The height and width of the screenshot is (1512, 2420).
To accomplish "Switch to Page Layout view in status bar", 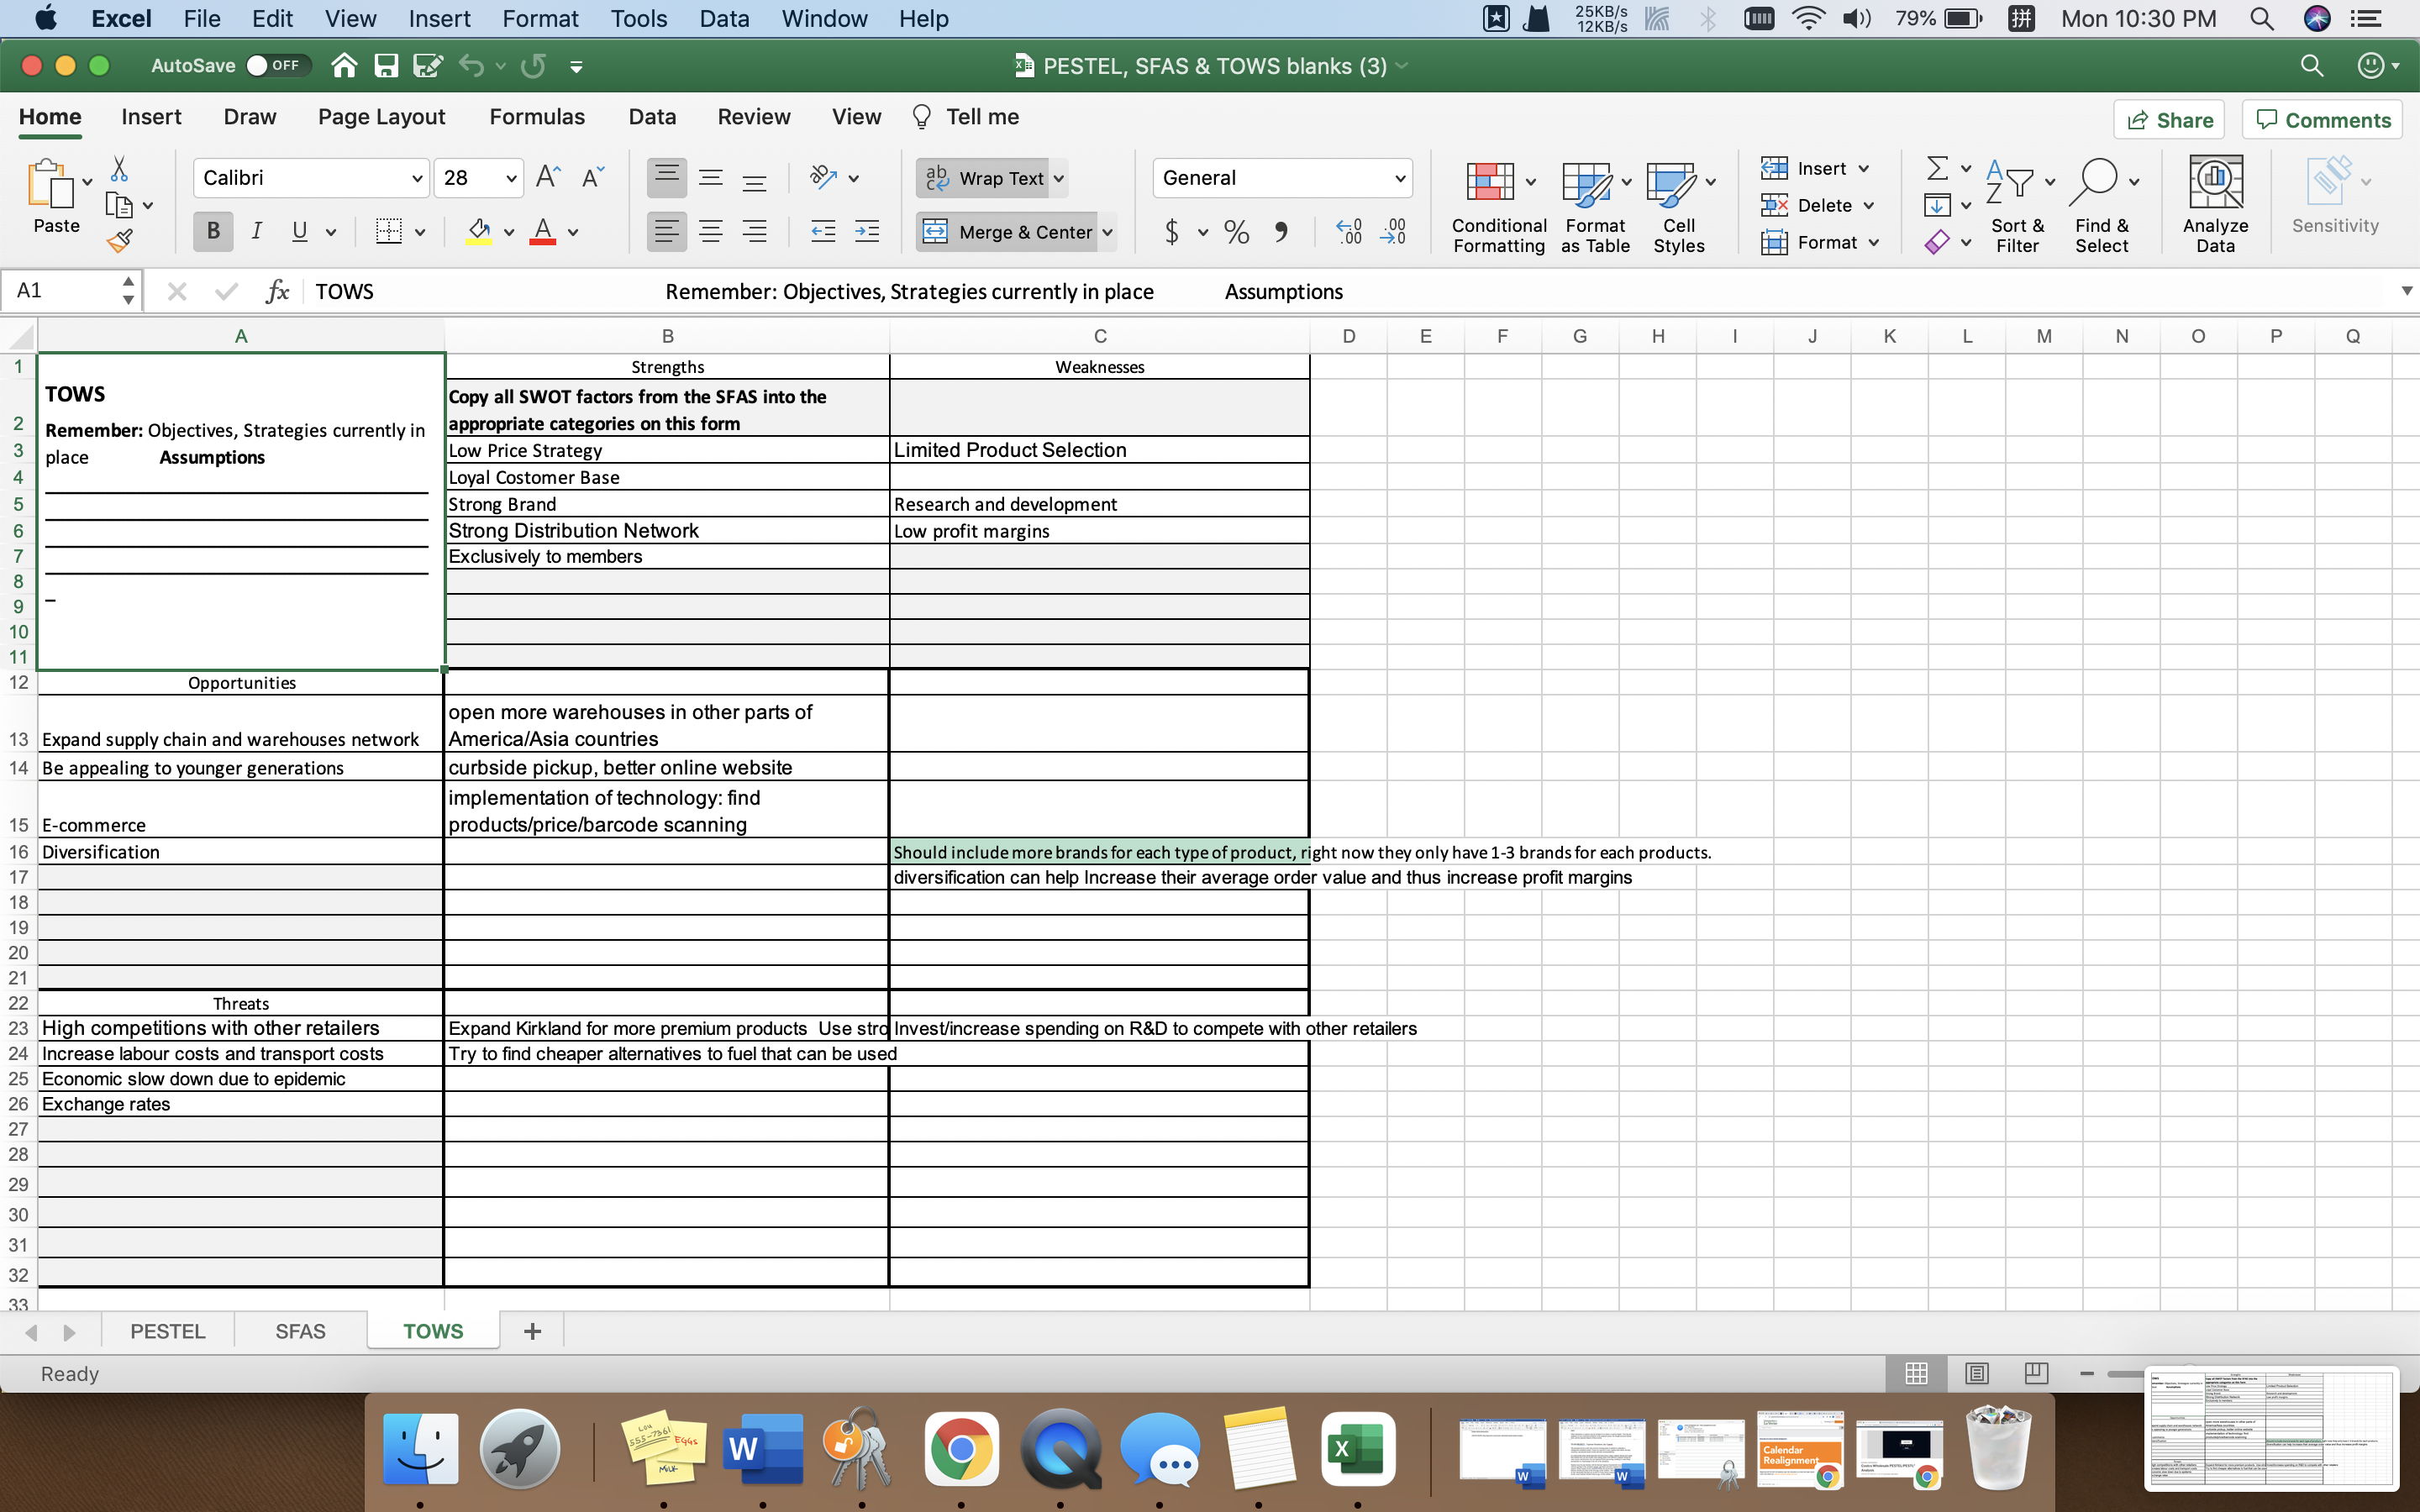I will point(1976,1373).
